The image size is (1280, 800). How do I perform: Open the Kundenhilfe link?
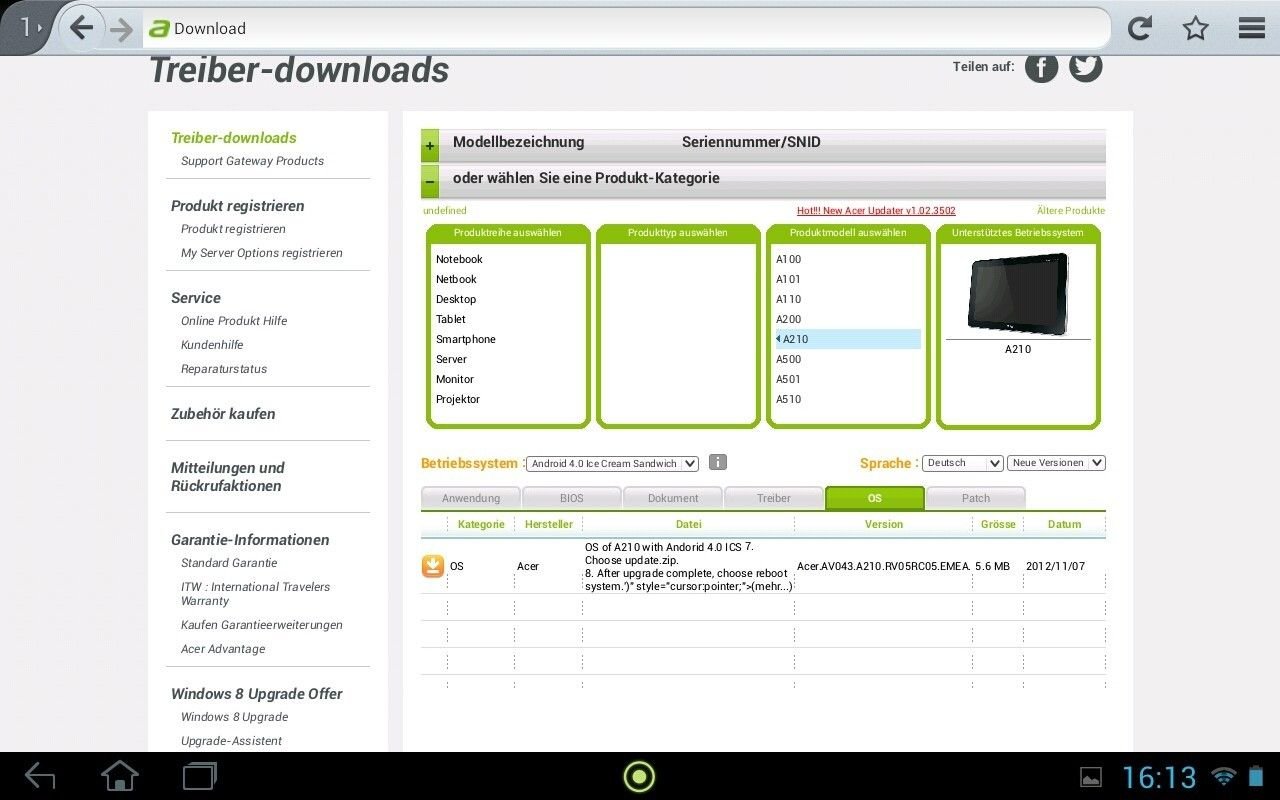[212, 345]
